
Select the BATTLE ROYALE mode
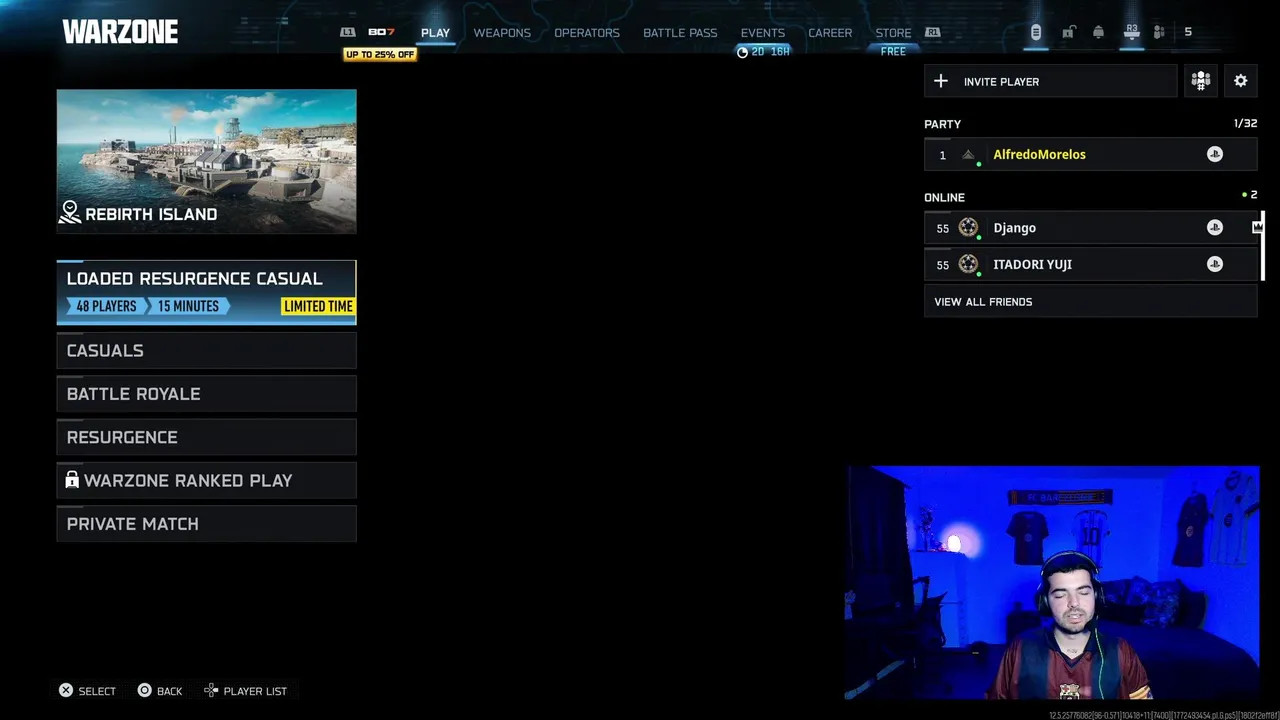coord(206,394)
